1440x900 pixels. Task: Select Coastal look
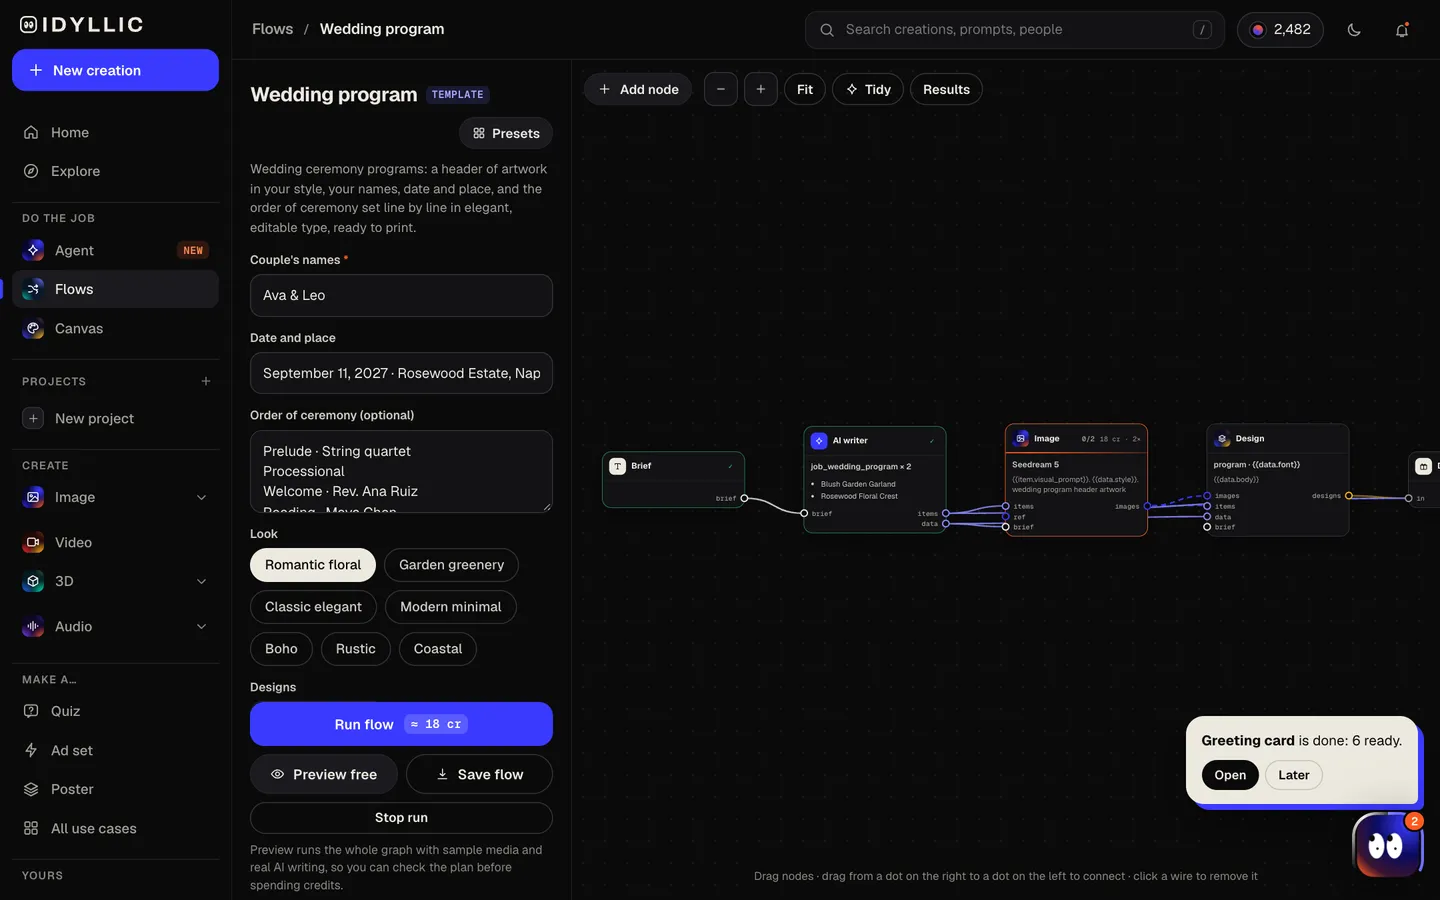coord(438,649)
